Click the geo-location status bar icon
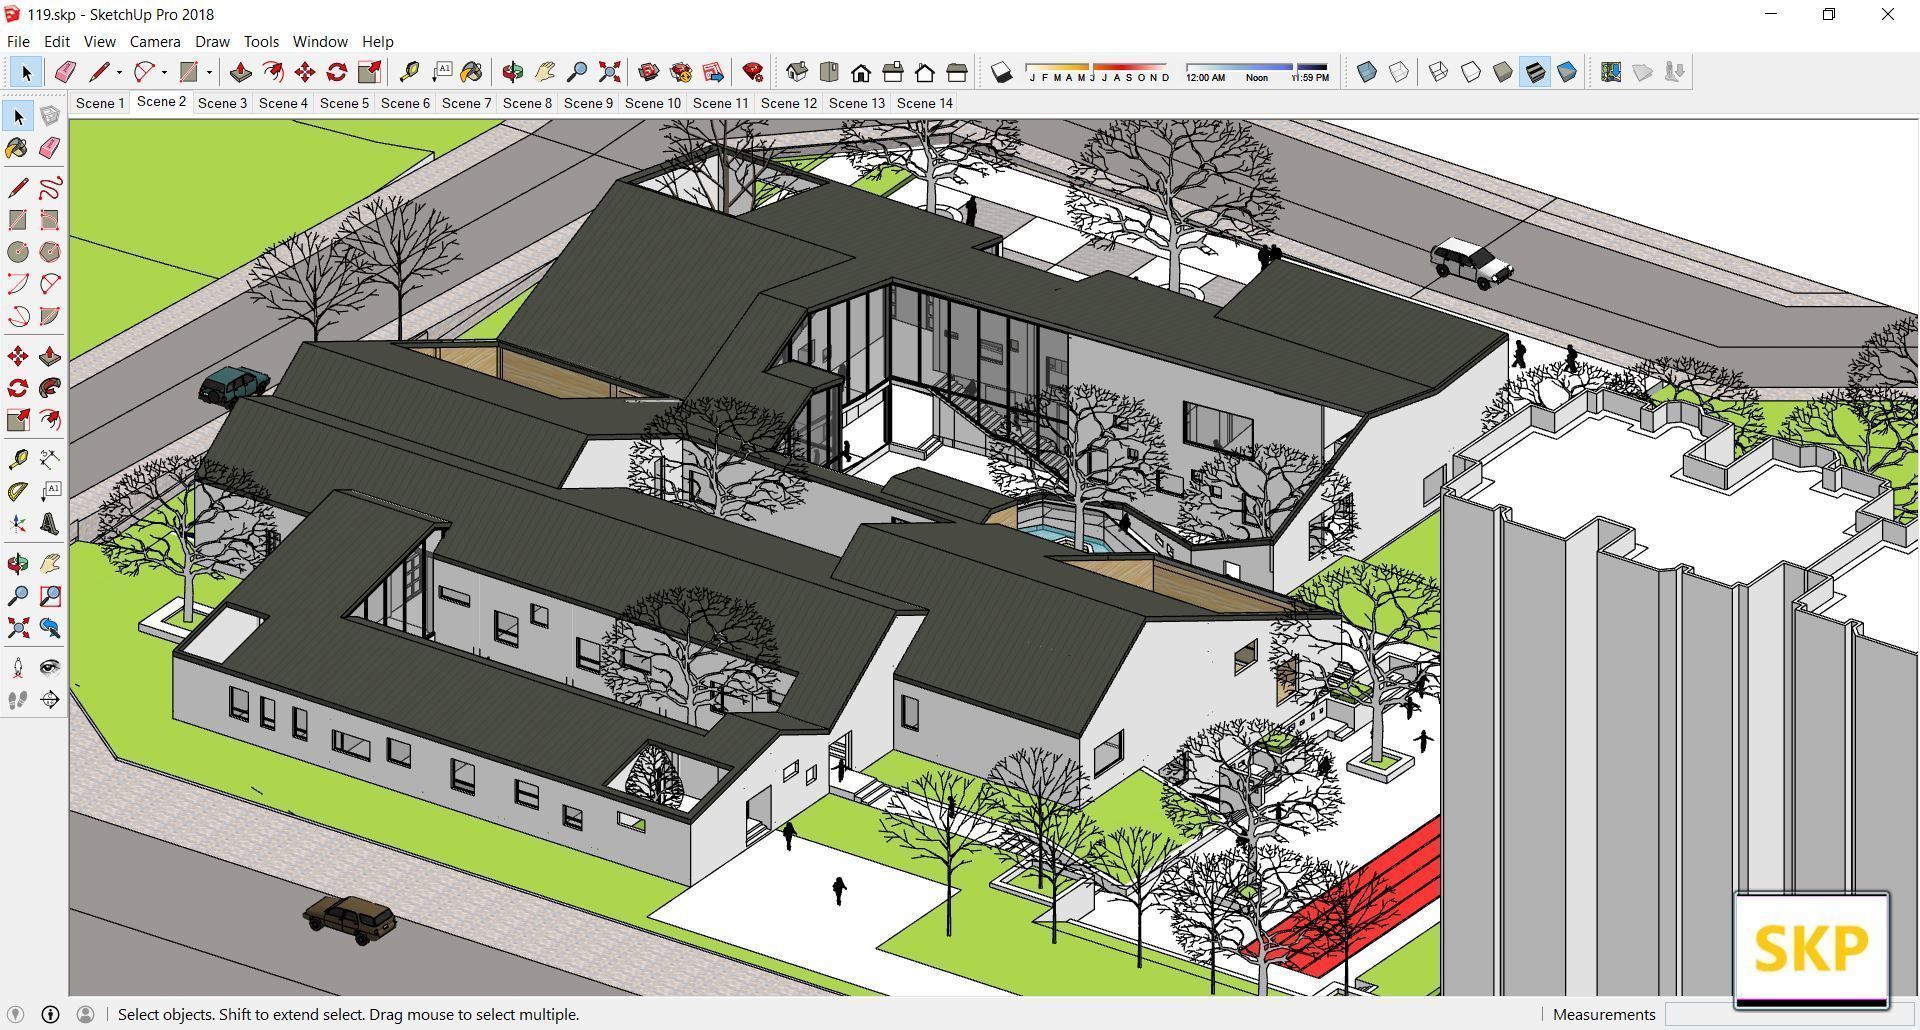Viewport: 1920px width, 1030px height. pyautogui.click(x=16, y=1014)
